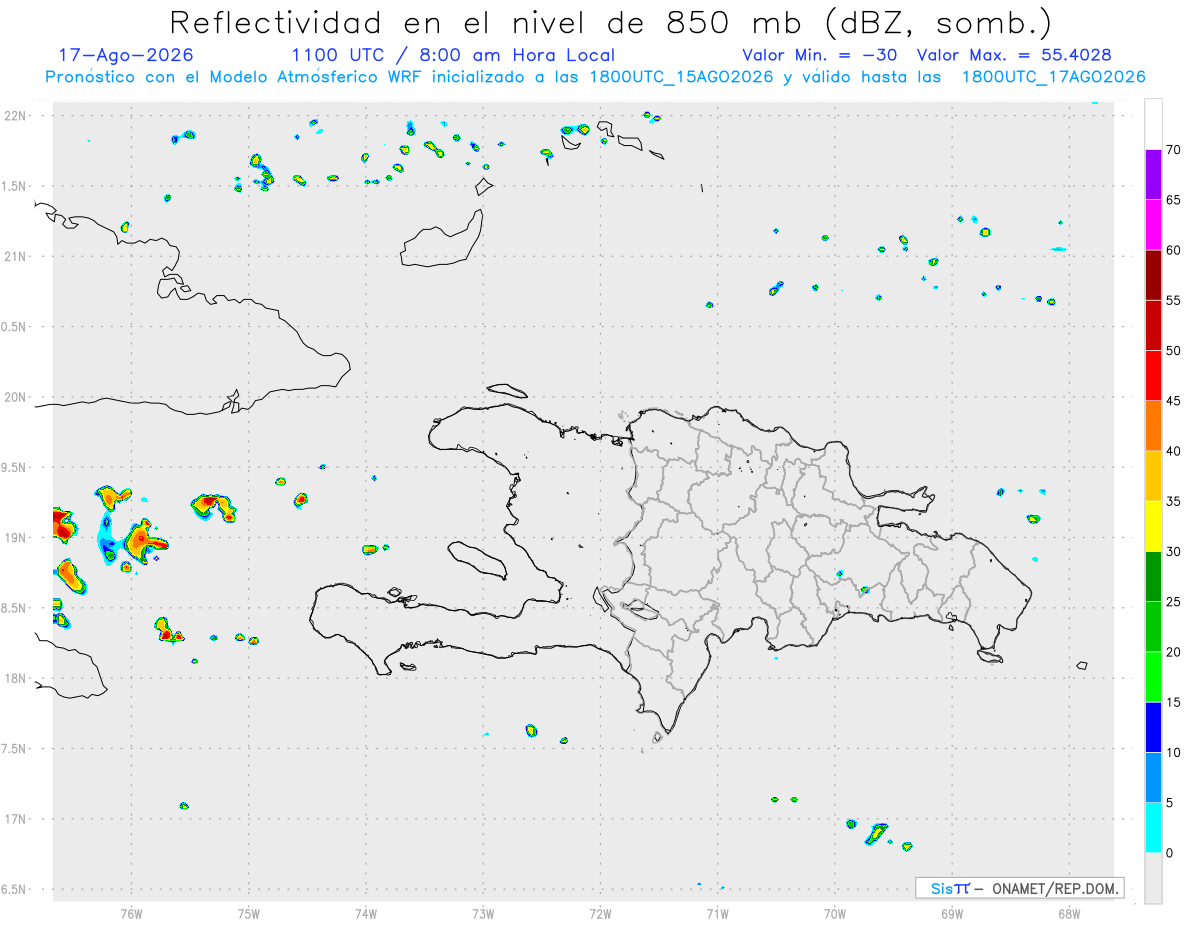This screenshot has width=1200, height=927.
Task: Click the "18N" latitude label
Action: (x=17, y=679)
